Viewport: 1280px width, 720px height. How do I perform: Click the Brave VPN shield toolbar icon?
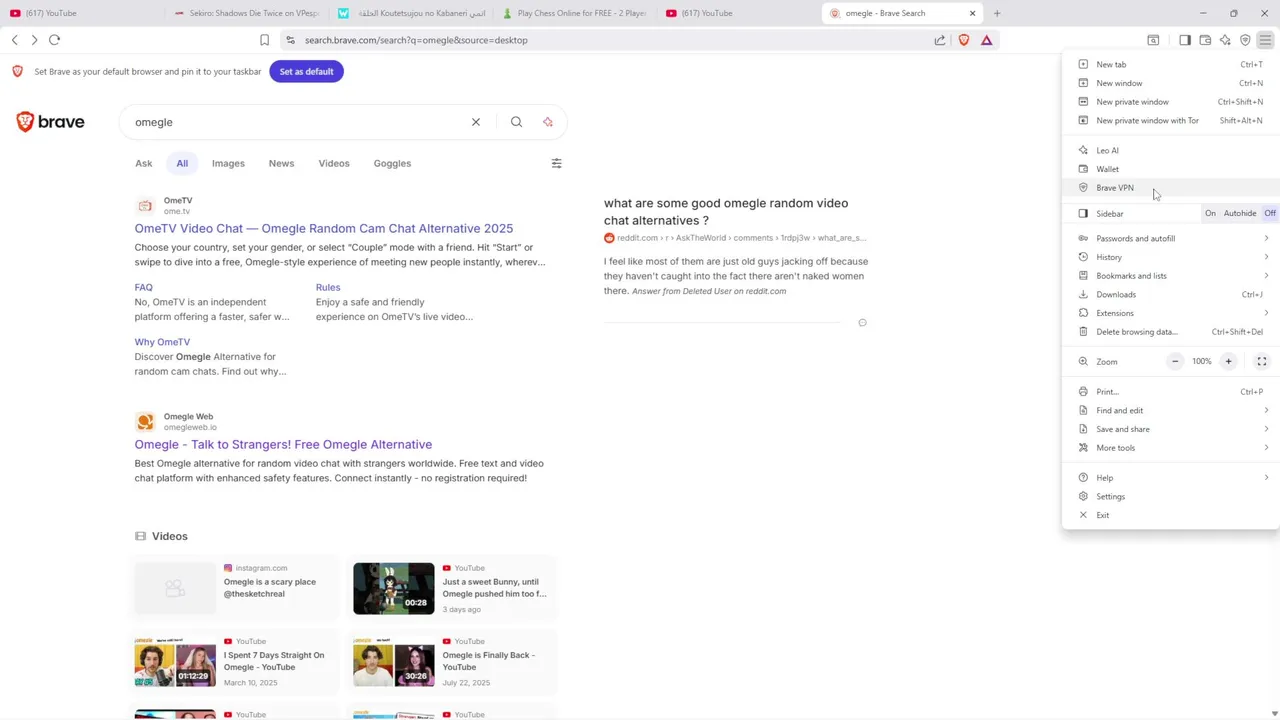tap(1245, 40)
